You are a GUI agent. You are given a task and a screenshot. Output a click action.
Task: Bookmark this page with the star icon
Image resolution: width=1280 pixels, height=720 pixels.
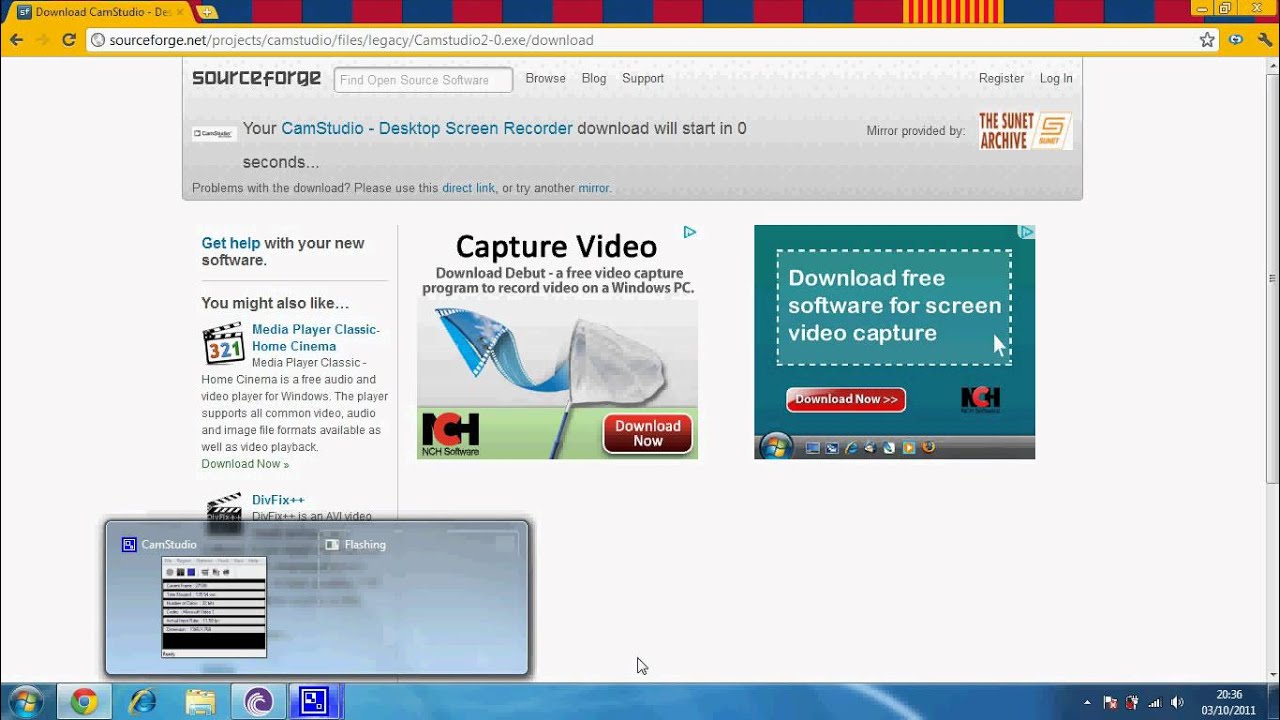[1207, 40]
